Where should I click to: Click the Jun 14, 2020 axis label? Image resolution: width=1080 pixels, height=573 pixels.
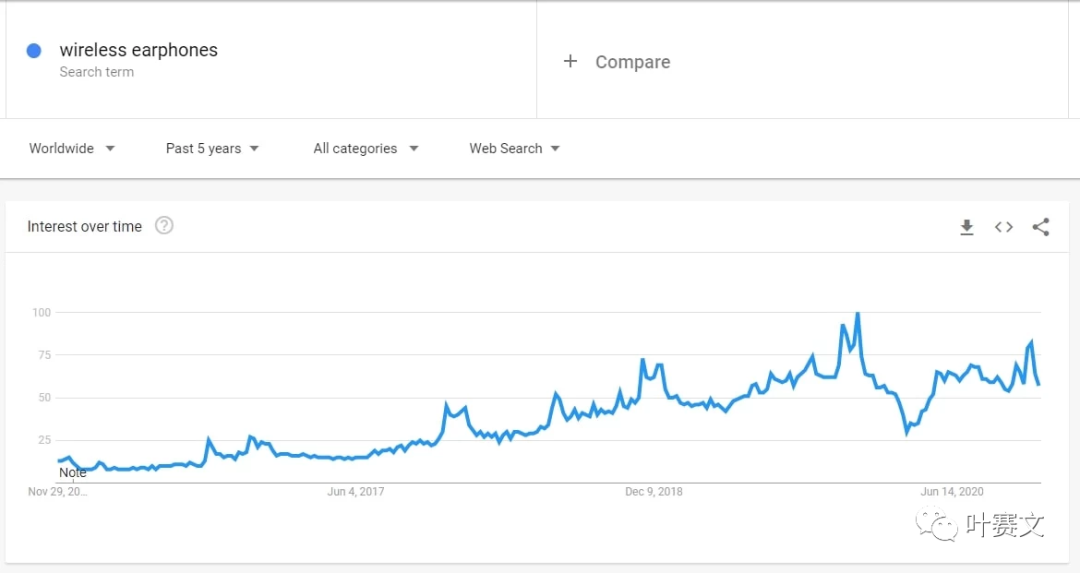[952, 491]
